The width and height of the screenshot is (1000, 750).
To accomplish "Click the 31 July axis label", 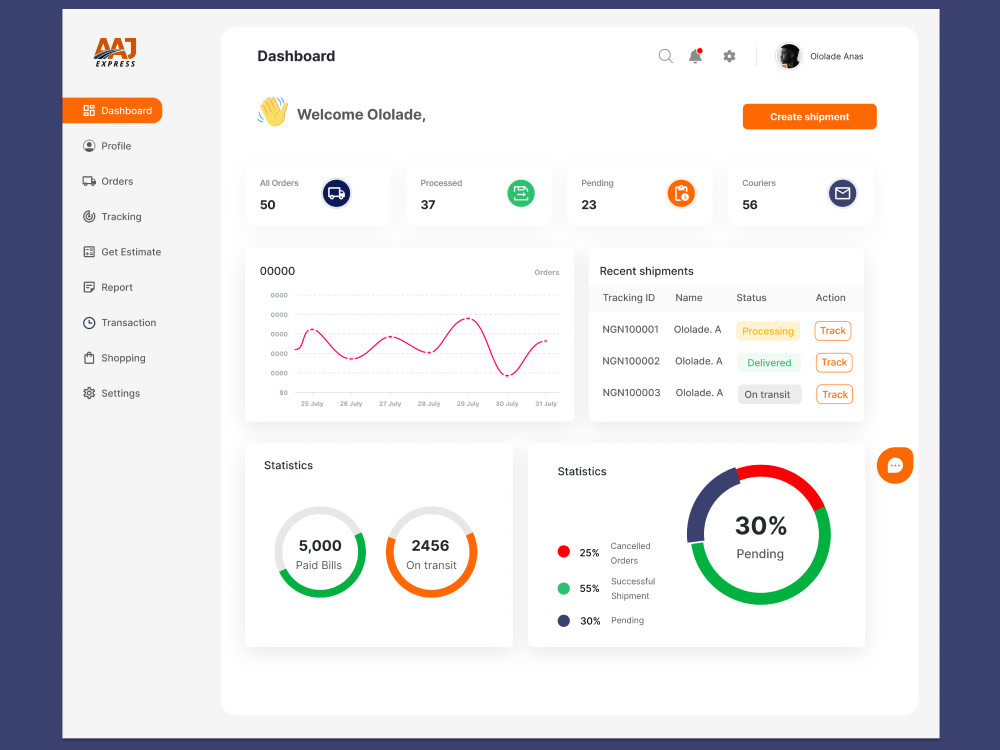I will (546, 404).
